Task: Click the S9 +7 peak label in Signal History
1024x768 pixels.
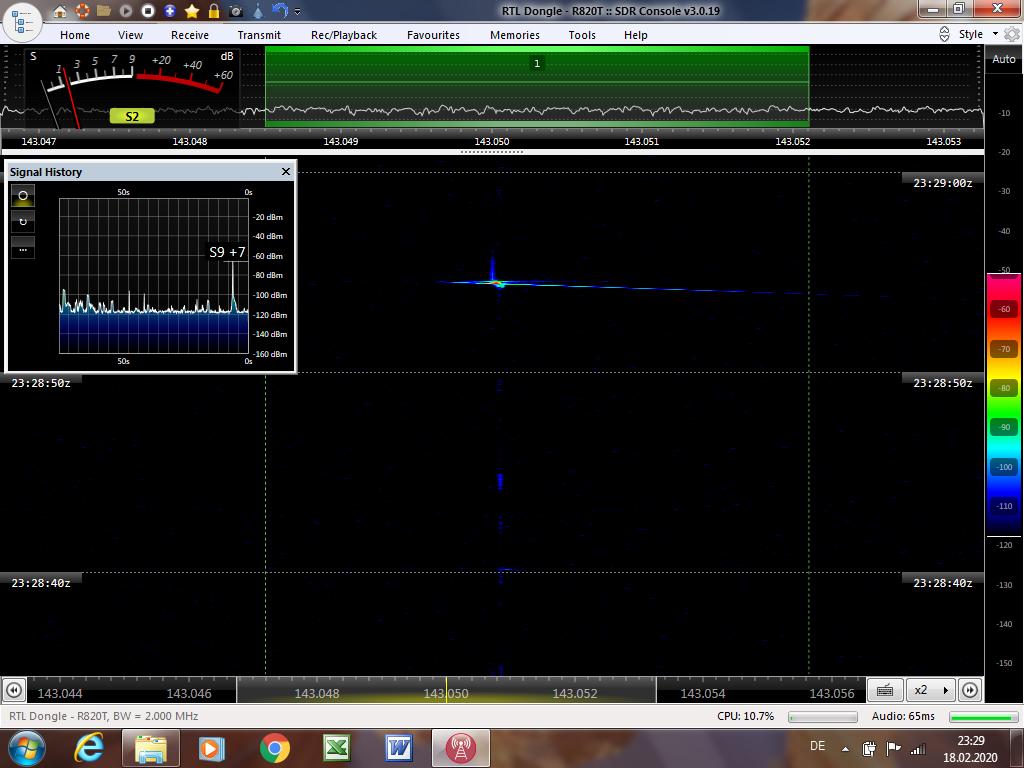Action: coord(227,252)
